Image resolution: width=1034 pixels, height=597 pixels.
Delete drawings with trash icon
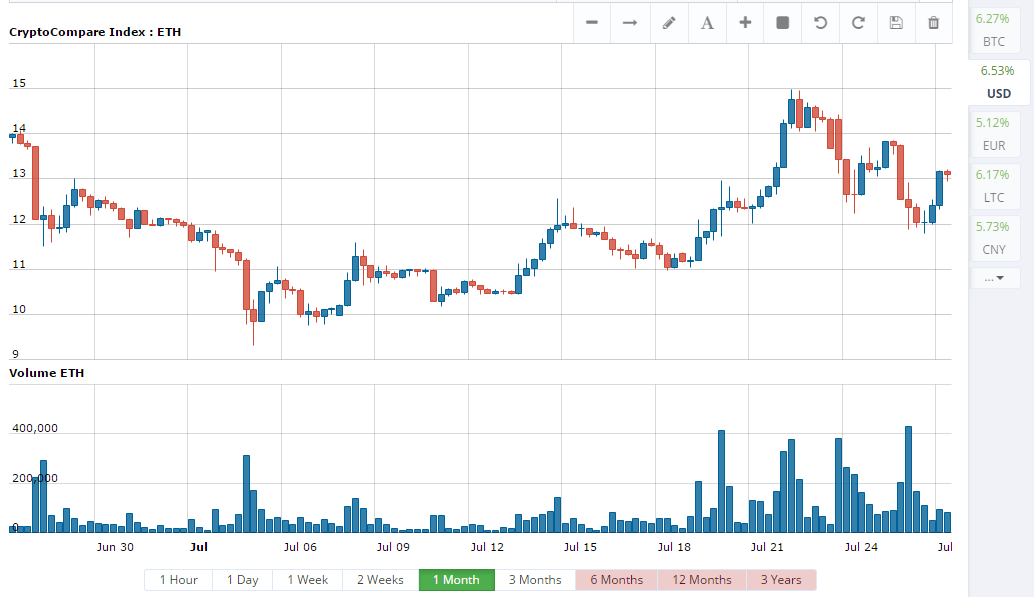pos(933,22)
